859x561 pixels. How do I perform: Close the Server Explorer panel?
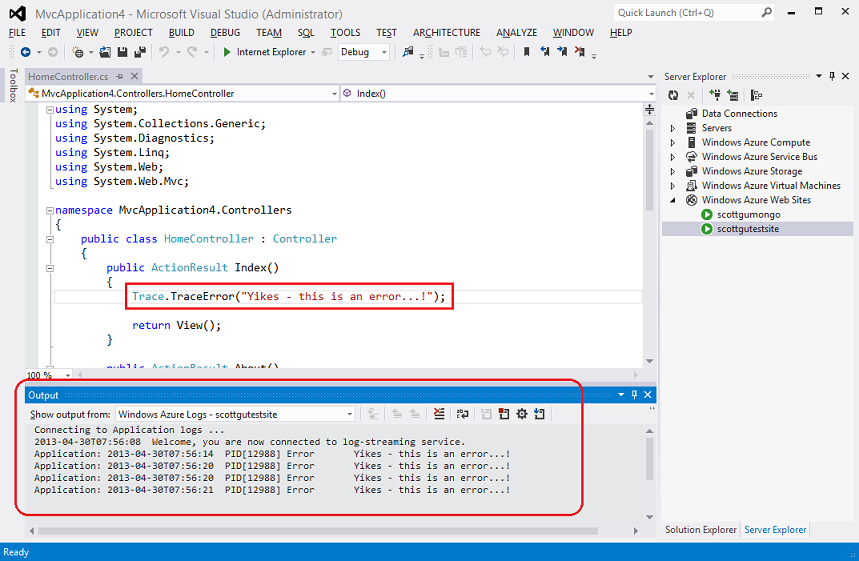[x=845, y=76]
